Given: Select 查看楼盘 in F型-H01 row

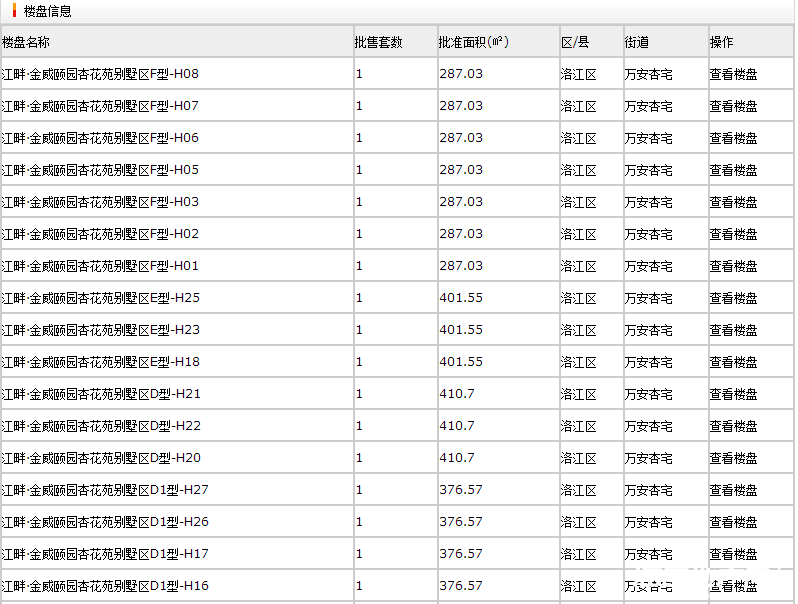Looking at the screenshot, I should [x=733, y=267].
